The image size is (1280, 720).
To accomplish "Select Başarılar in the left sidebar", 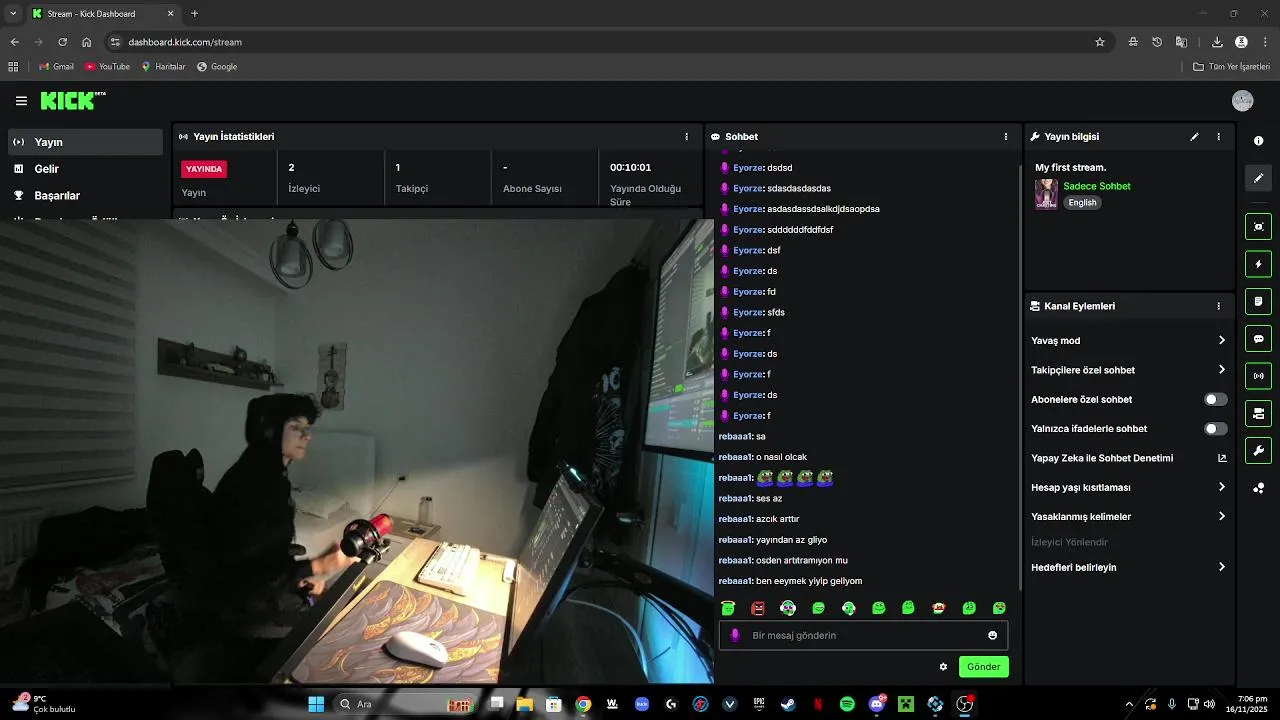I will 85,196.
